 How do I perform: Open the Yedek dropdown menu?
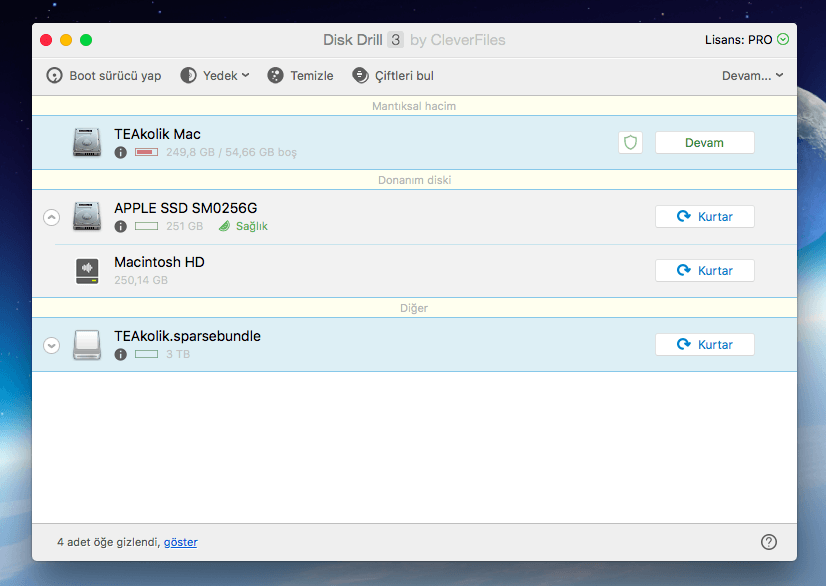pyautogui.click(x=226, y=75)
